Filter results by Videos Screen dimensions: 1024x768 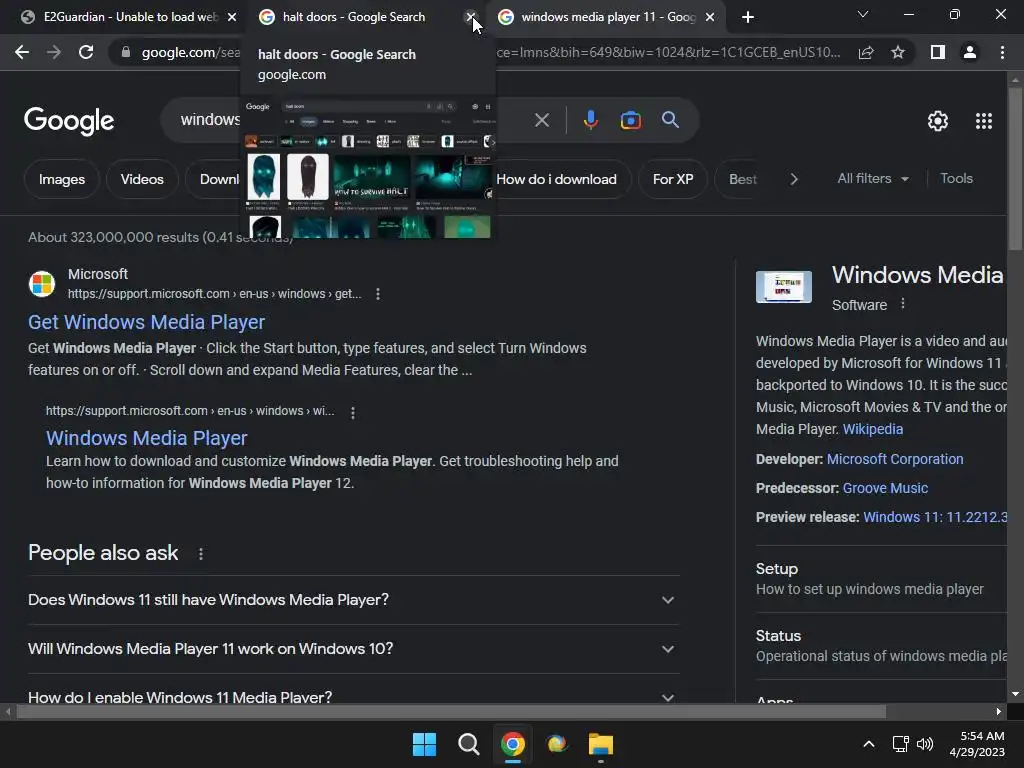click(142, 179)
